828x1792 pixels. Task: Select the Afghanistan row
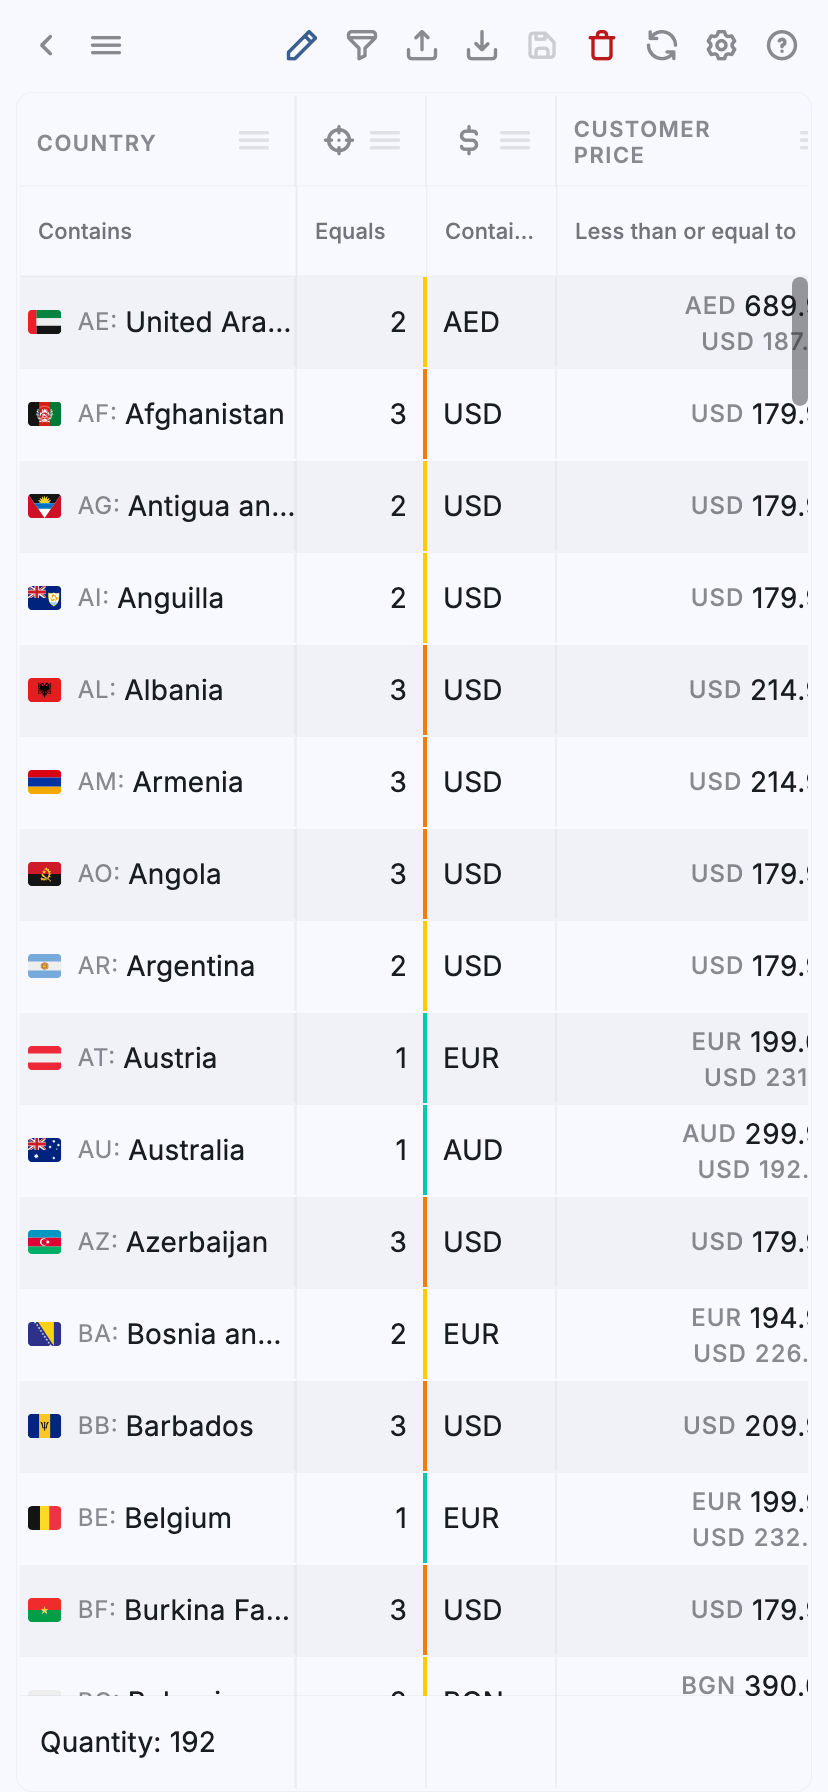(205, 415)
